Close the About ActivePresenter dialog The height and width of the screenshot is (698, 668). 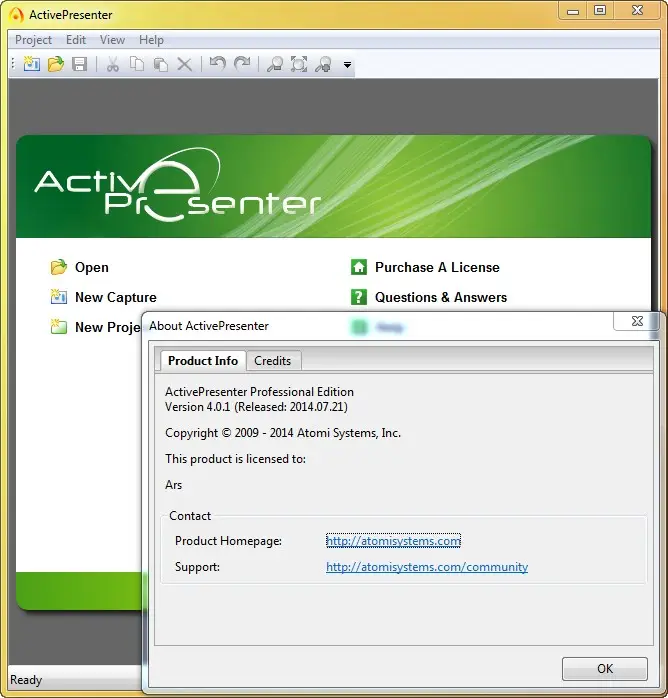[x=637, y=321]
